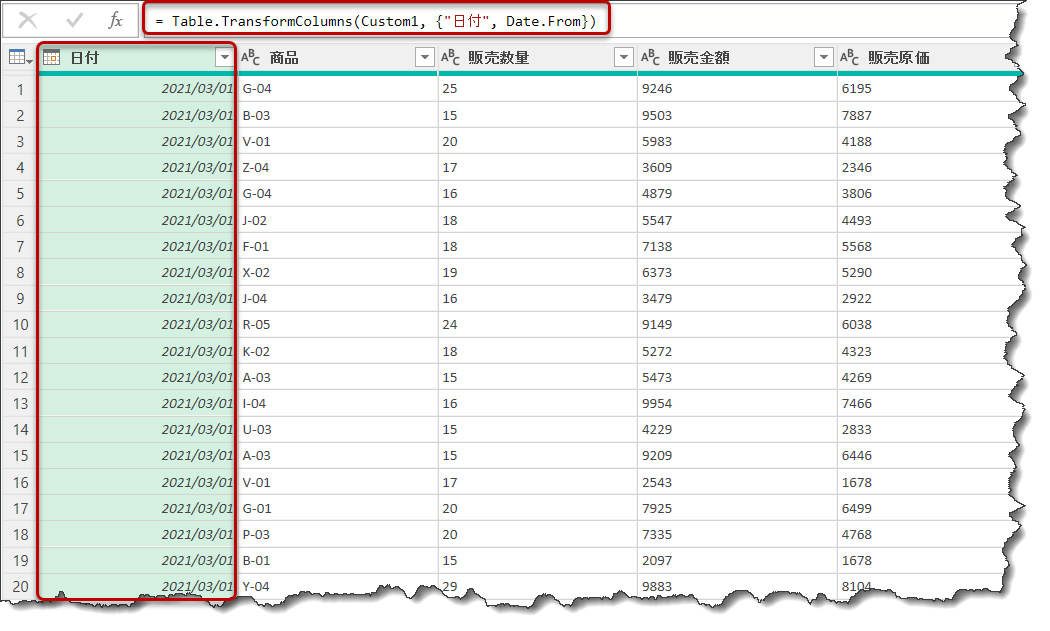Select row number 15
This screenshot has width=1050, height=631.
(x=20, y=456)
